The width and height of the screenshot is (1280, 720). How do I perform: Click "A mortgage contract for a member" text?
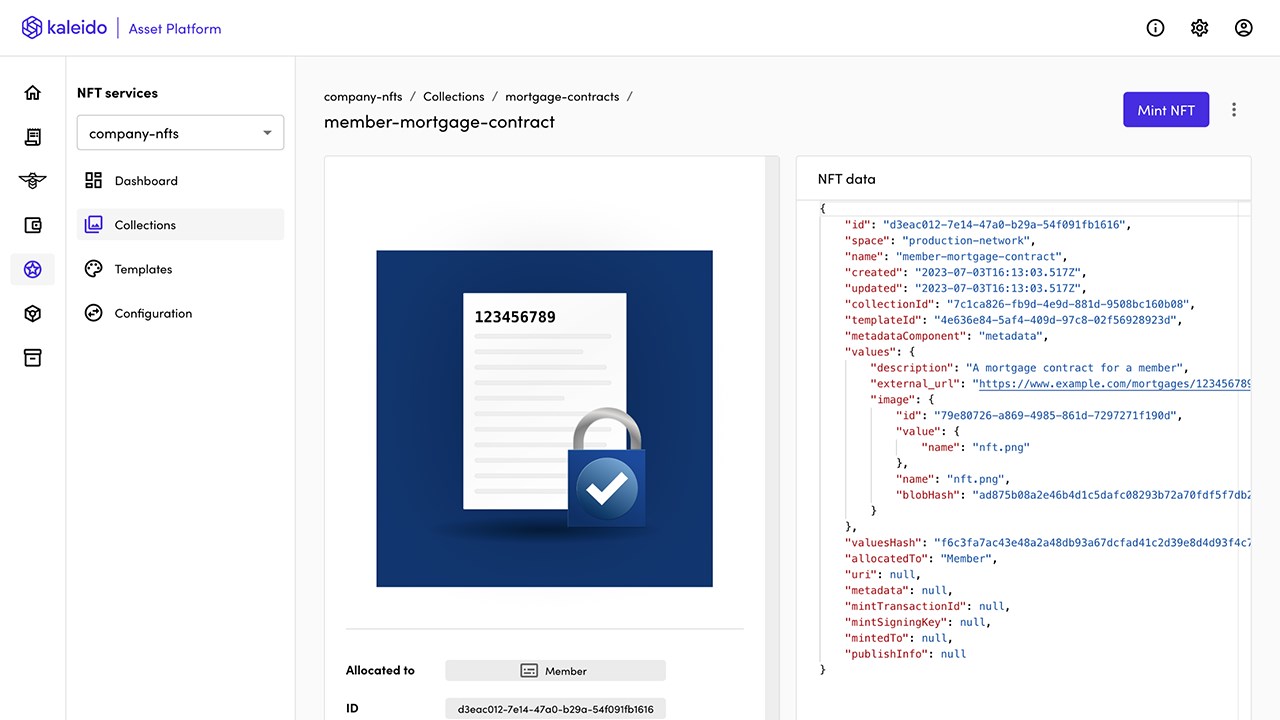tap(1077, 368)
